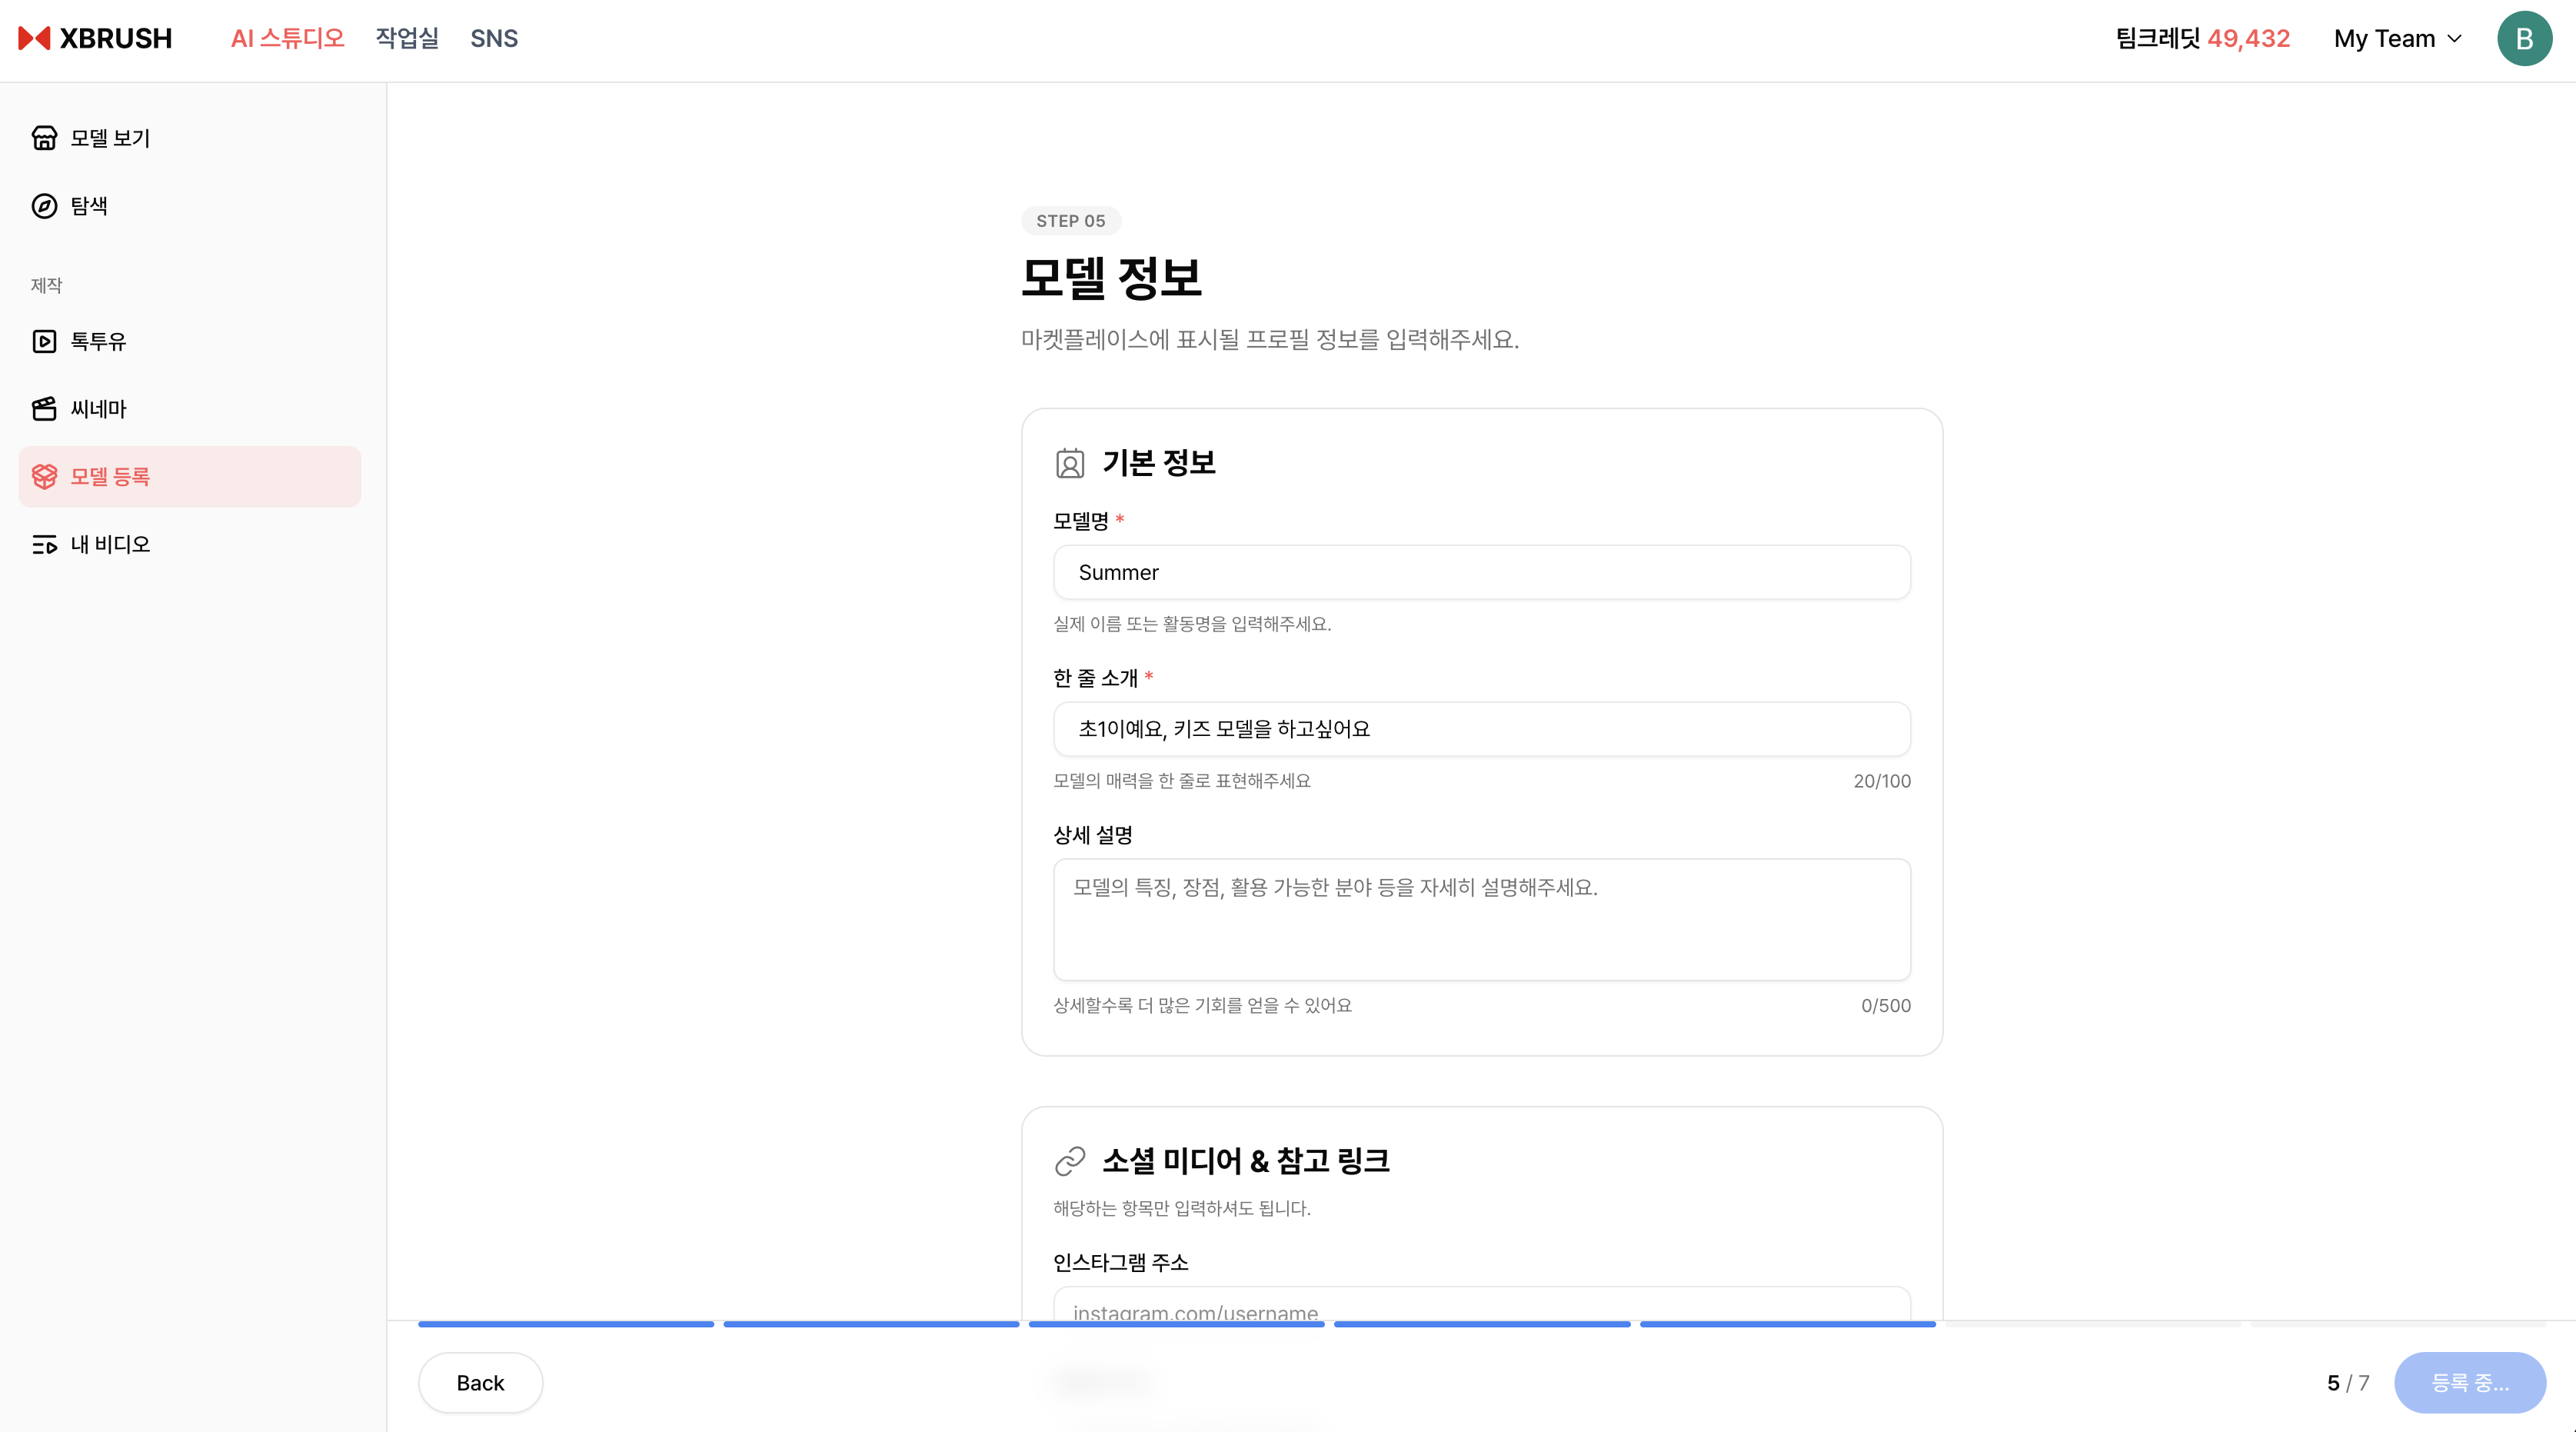Image resolution: width=2576 pixels, height=1432 pixels.
Task: Open 탐색 in sidebar
Action: coord(190,206)
